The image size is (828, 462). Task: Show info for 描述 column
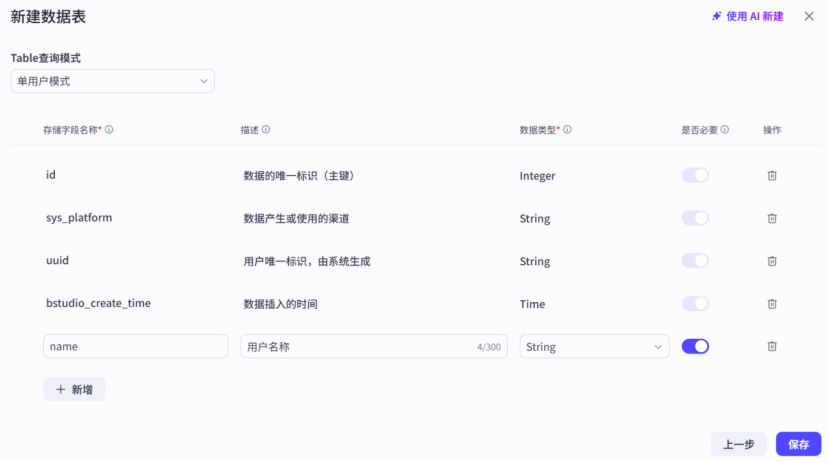tap(266, 129)
